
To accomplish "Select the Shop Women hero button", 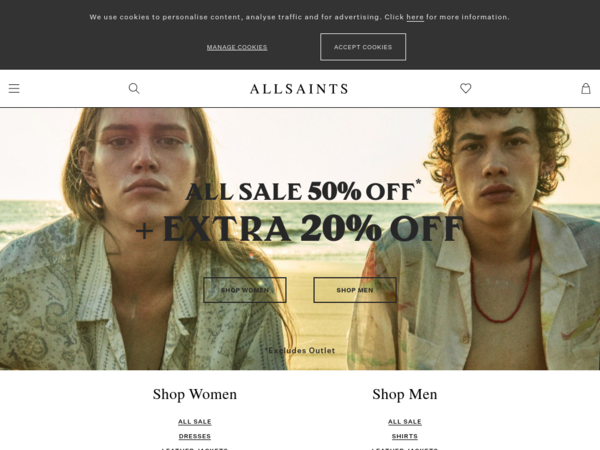I will [245, 290].
